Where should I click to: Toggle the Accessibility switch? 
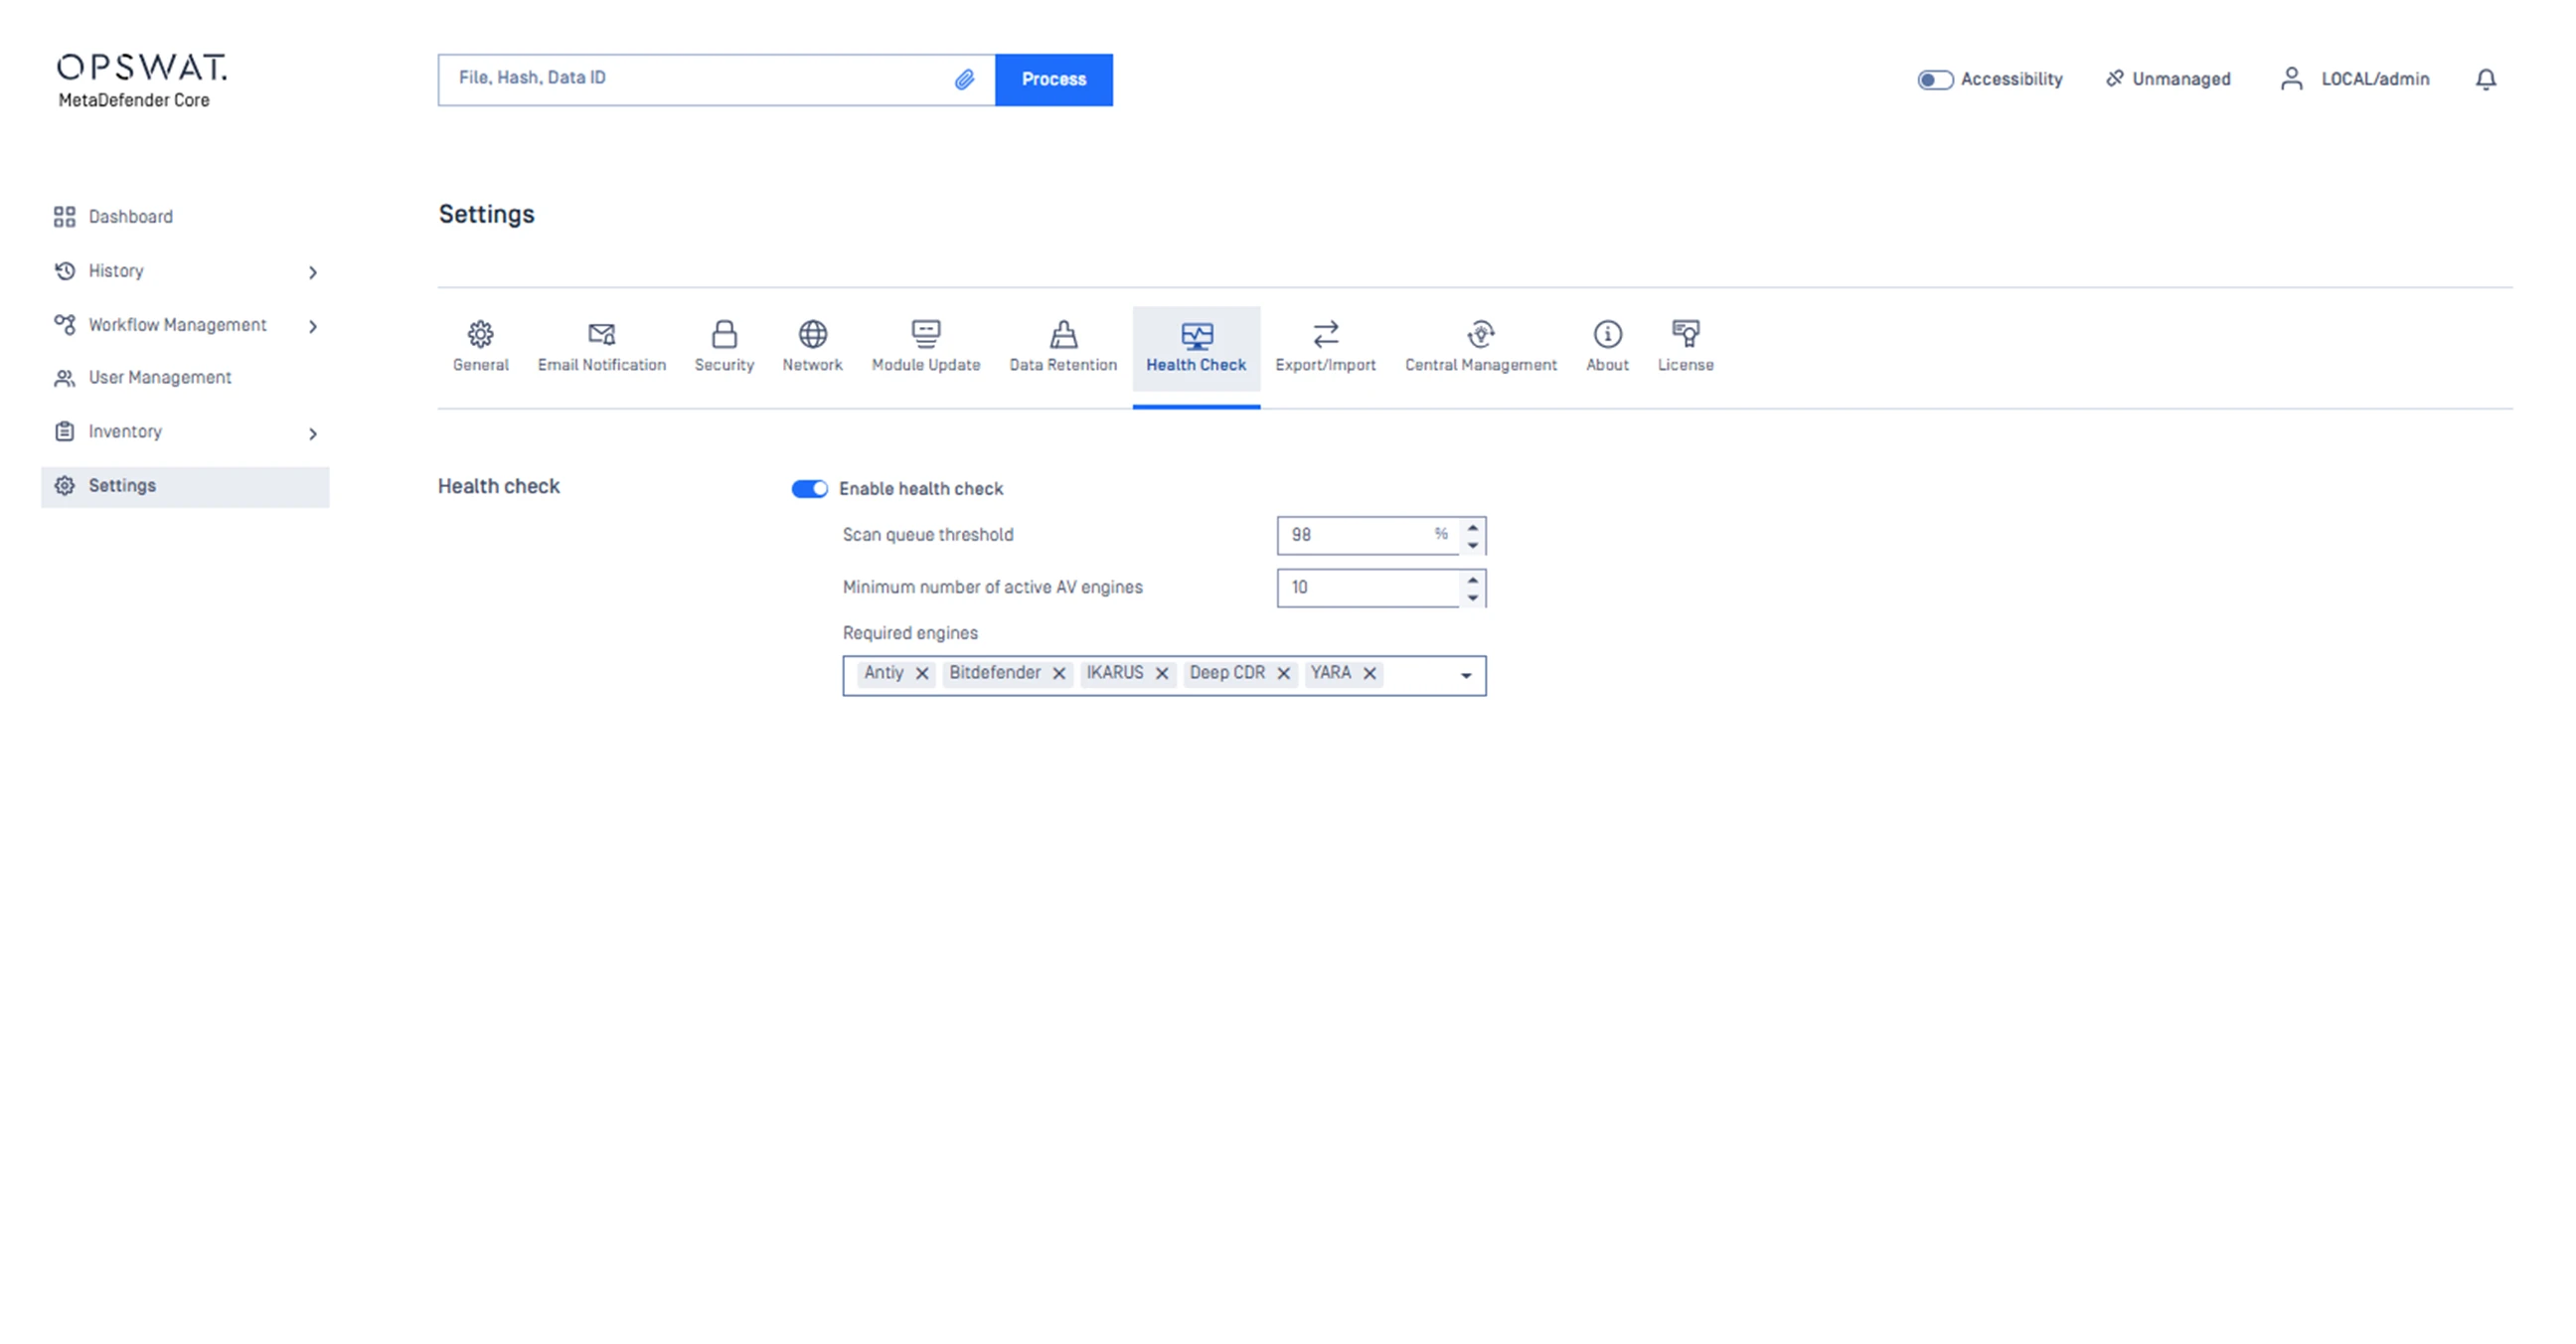[x=1934, y=79]
